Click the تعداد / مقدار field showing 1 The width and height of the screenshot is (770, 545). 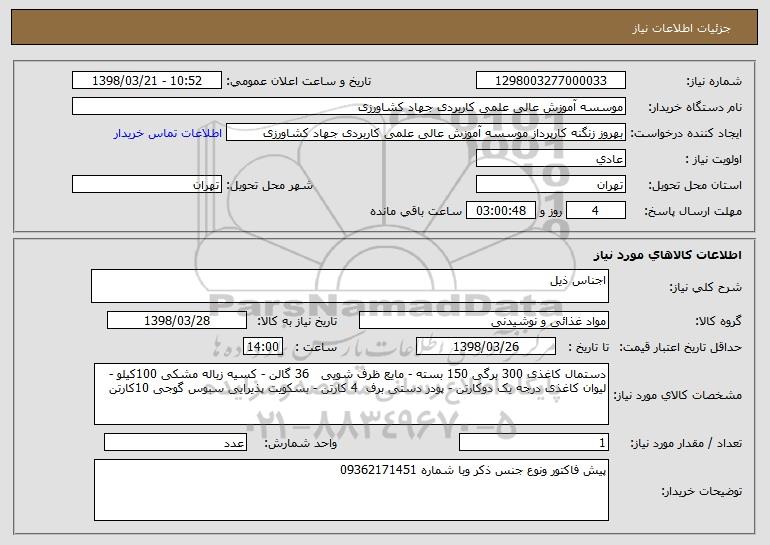[x=534, y=442]
